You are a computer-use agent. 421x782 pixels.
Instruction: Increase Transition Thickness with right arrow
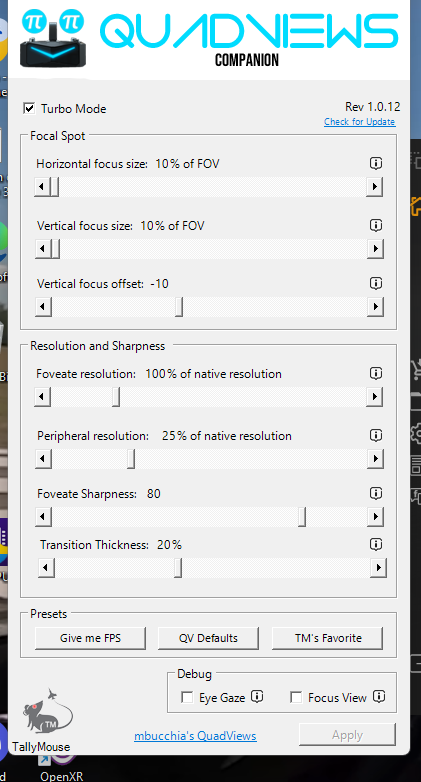coord(378,568)
